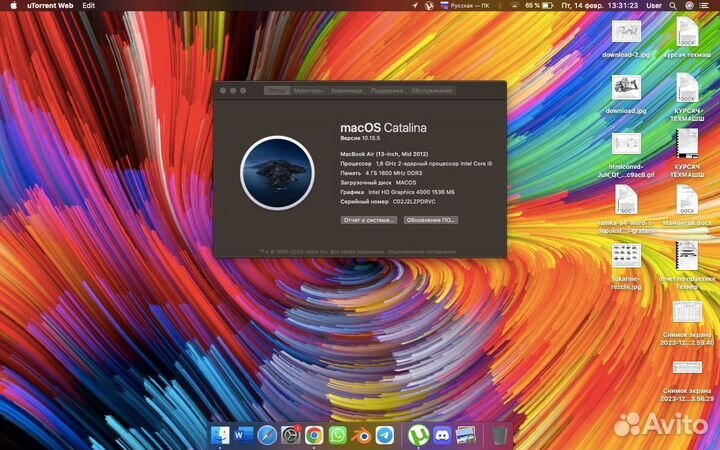Click the date and time in the menu bar
Image resolution: width=720 pixels, height=450 pixels.
pos(599,6)
